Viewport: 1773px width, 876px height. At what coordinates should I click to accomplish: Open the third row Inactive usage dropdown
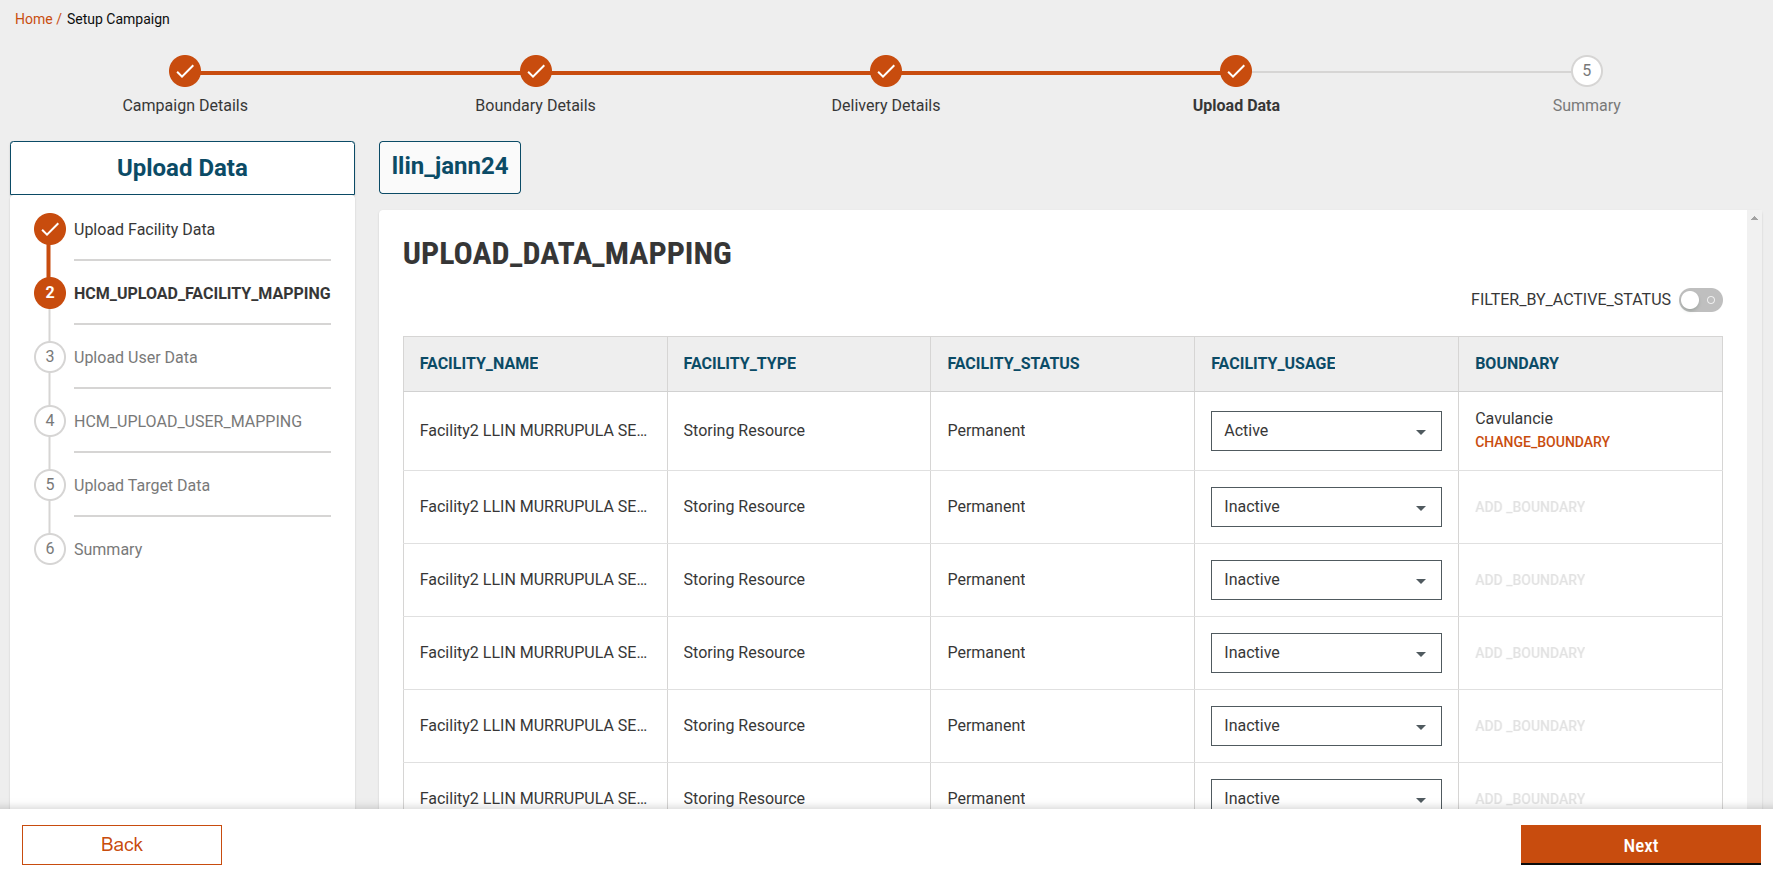[x=1325, y=580]
